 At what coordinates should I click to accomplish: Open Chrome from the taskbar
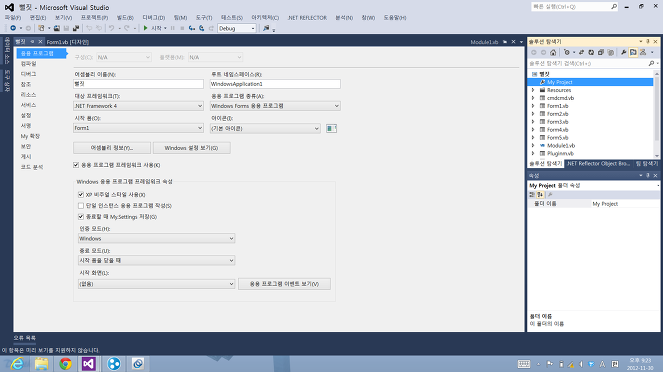pyautogui.click(x=65, y=364)
